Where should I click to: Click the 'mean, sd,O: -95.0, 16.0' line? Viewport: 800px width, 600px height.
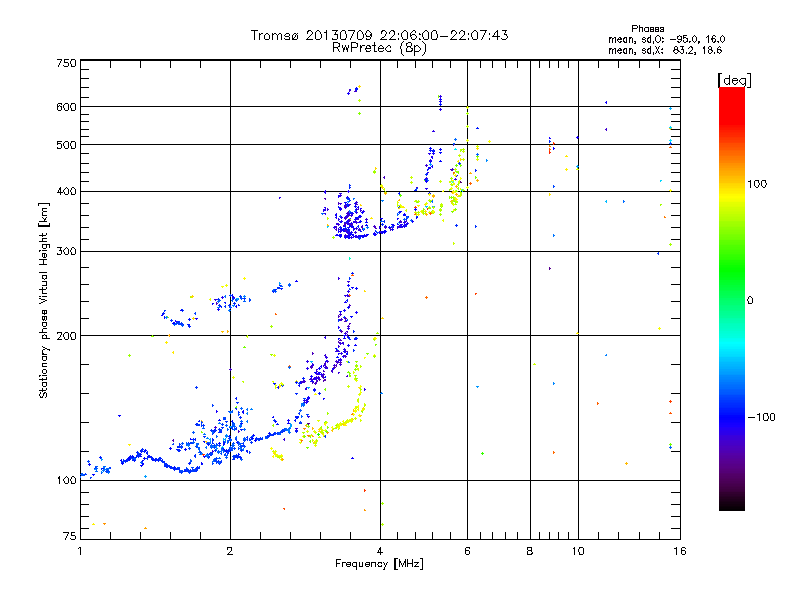pos(666,39)
